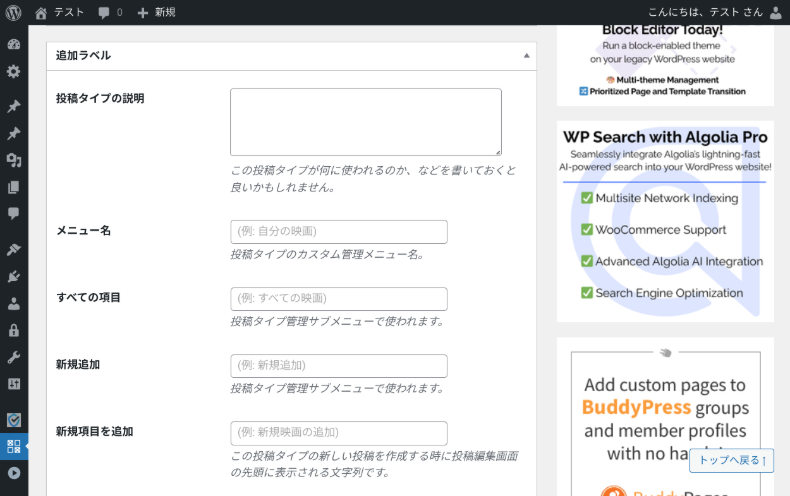Open the Dashboard gauge icon in the sidebar
The height and width of the screenshot is (496, 790).
pos(14,44)
